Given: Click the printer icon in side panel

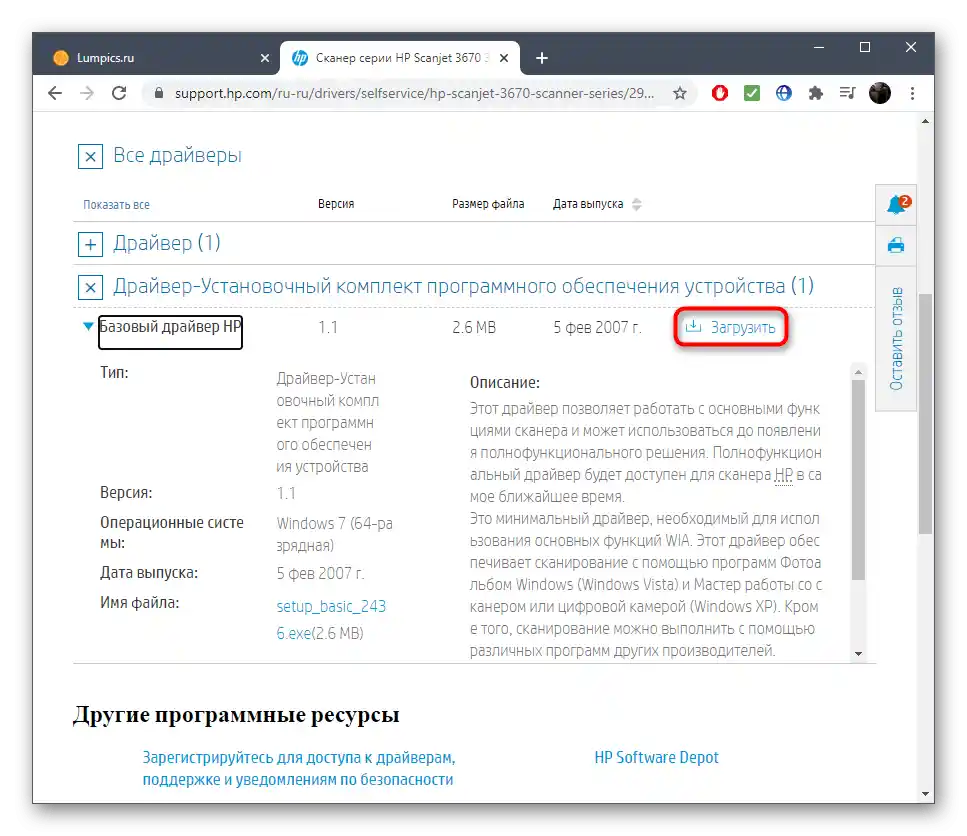Looking at the screenshot, I should pyautogui.click(x=896, y=245).
